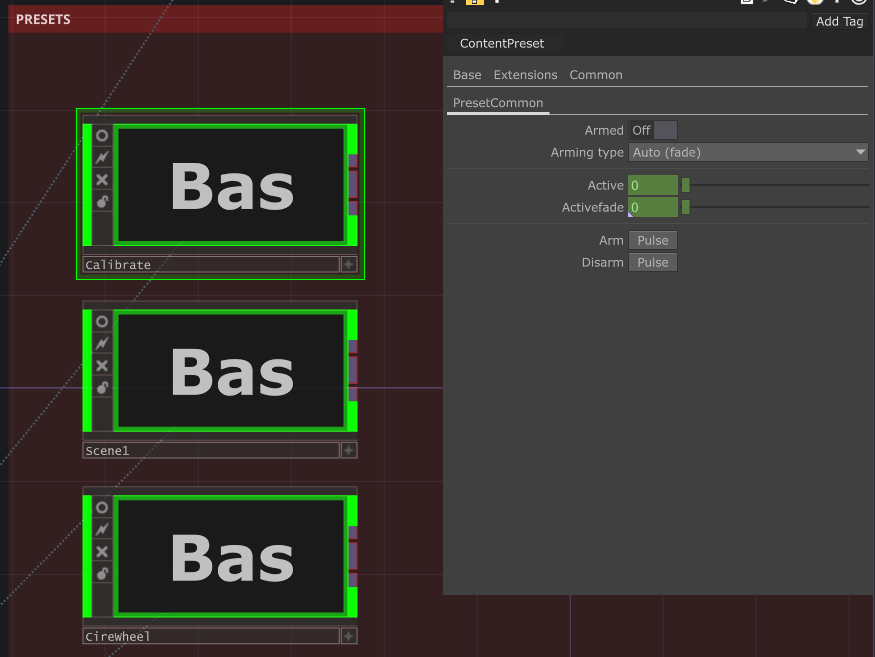Toggle viewer flag on Calibrate node
The height and width of the screenshot is (657, 875).
[x=102, y=136]
